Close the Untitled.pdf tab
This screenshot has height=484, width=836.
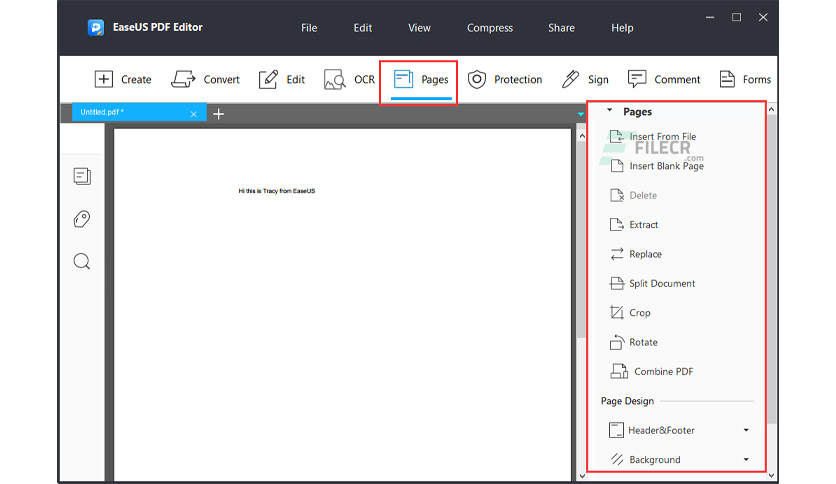point(194,114)
